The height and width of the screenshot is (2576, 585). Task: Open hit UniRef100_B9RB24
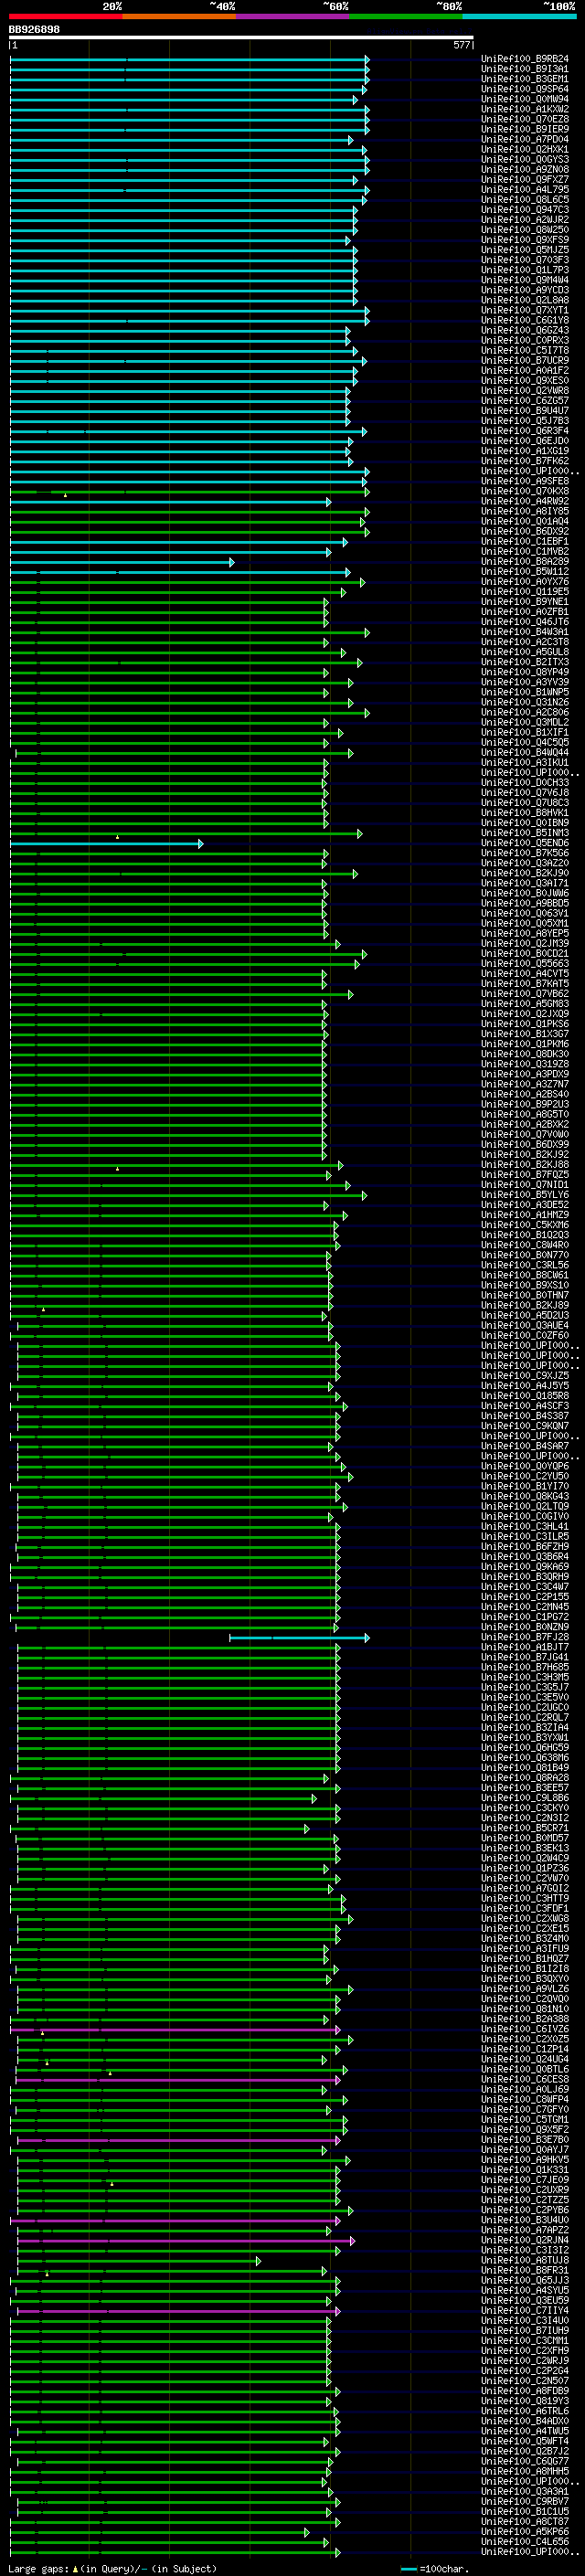pyautogui.click(x=525, y=59)
